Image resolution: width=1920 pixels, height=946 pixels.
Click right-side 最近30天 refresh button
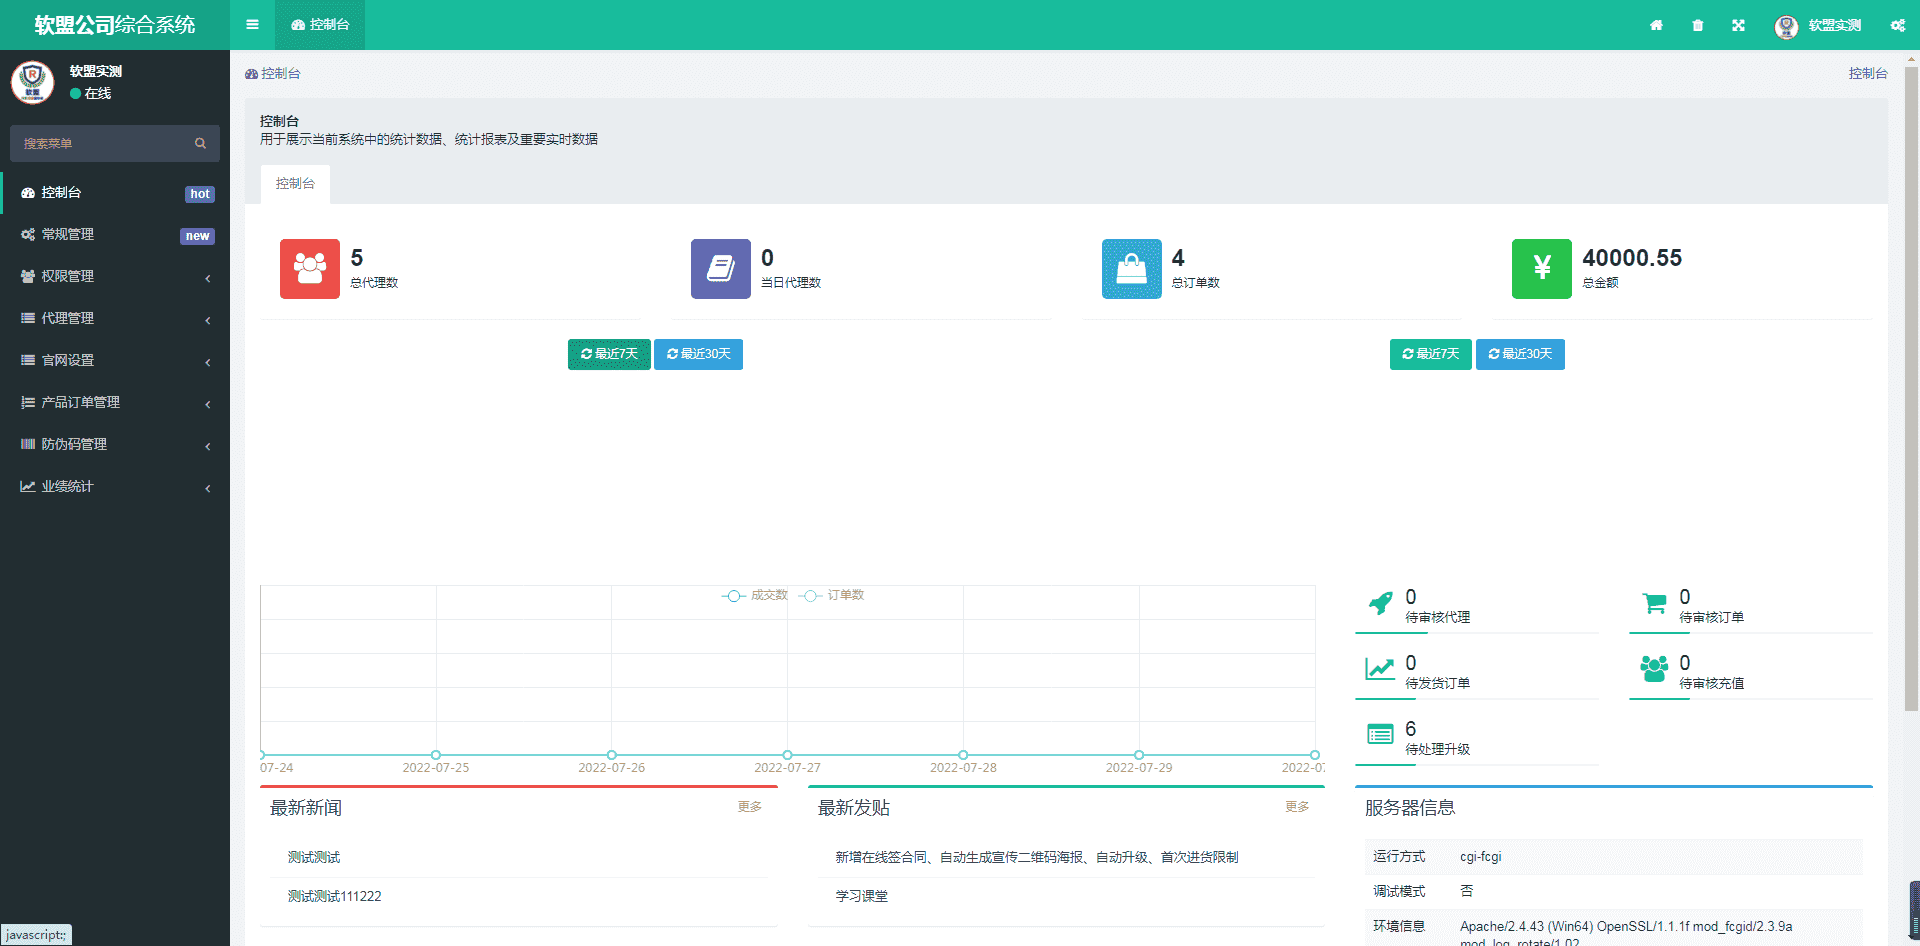point(1520,354)
